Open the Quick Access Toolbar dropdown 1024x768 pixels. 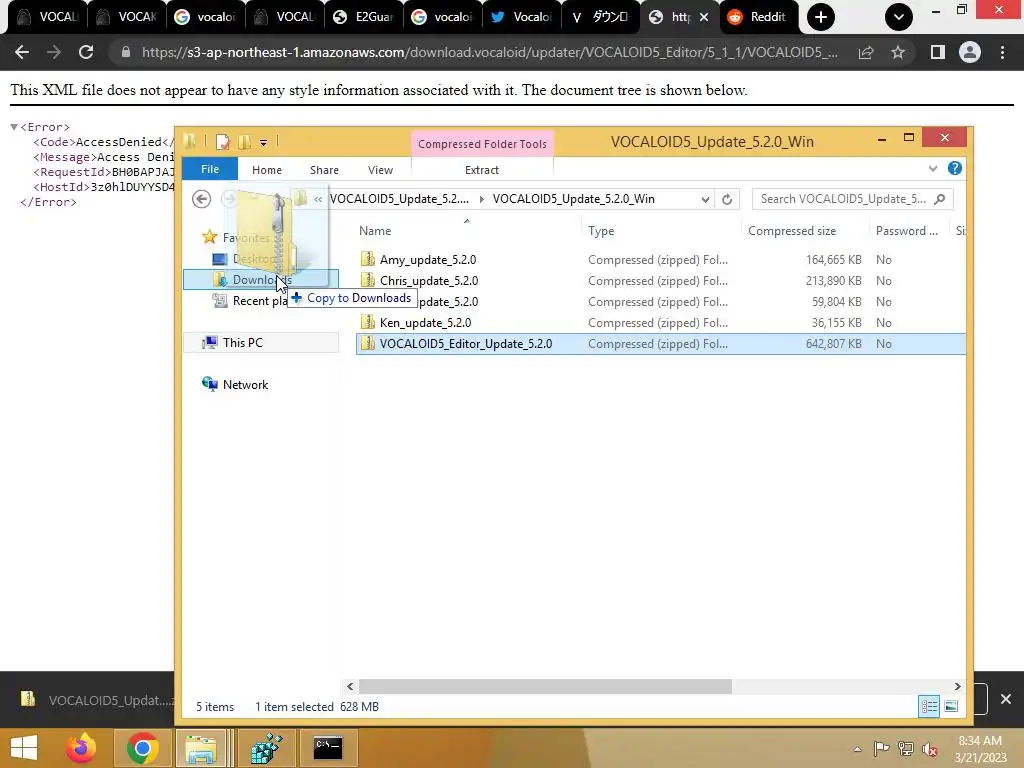coord(263,142)
